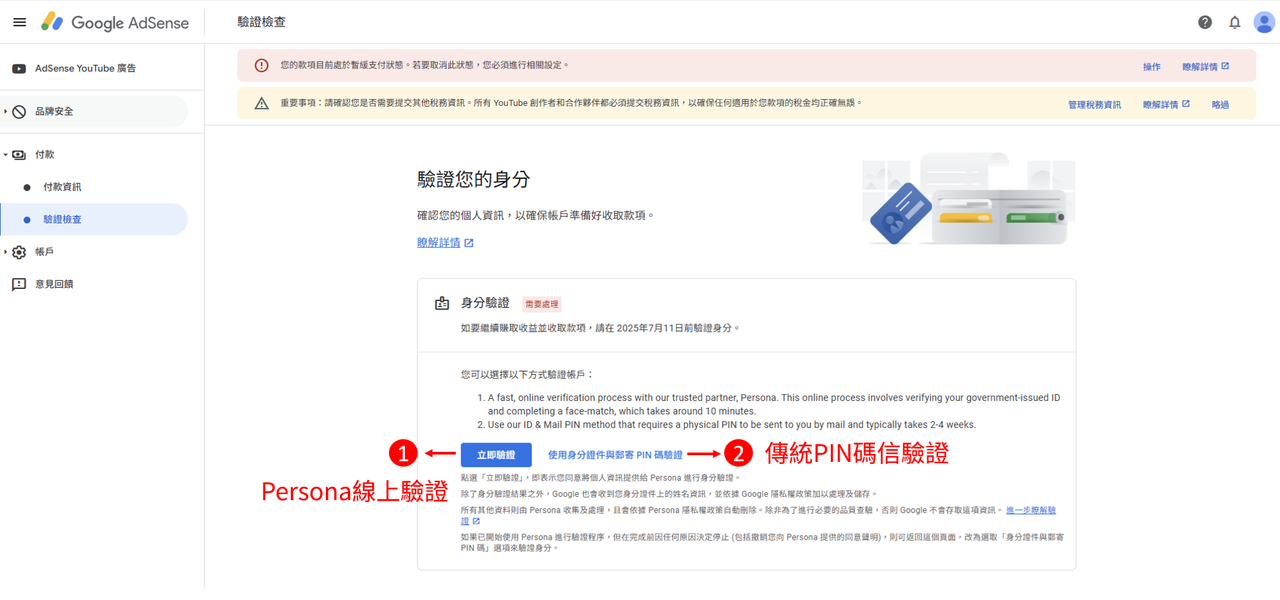Click 管理稅務資訊 in yellow banner
Screen dimensions: 1280x600
tap(1094, 105)
